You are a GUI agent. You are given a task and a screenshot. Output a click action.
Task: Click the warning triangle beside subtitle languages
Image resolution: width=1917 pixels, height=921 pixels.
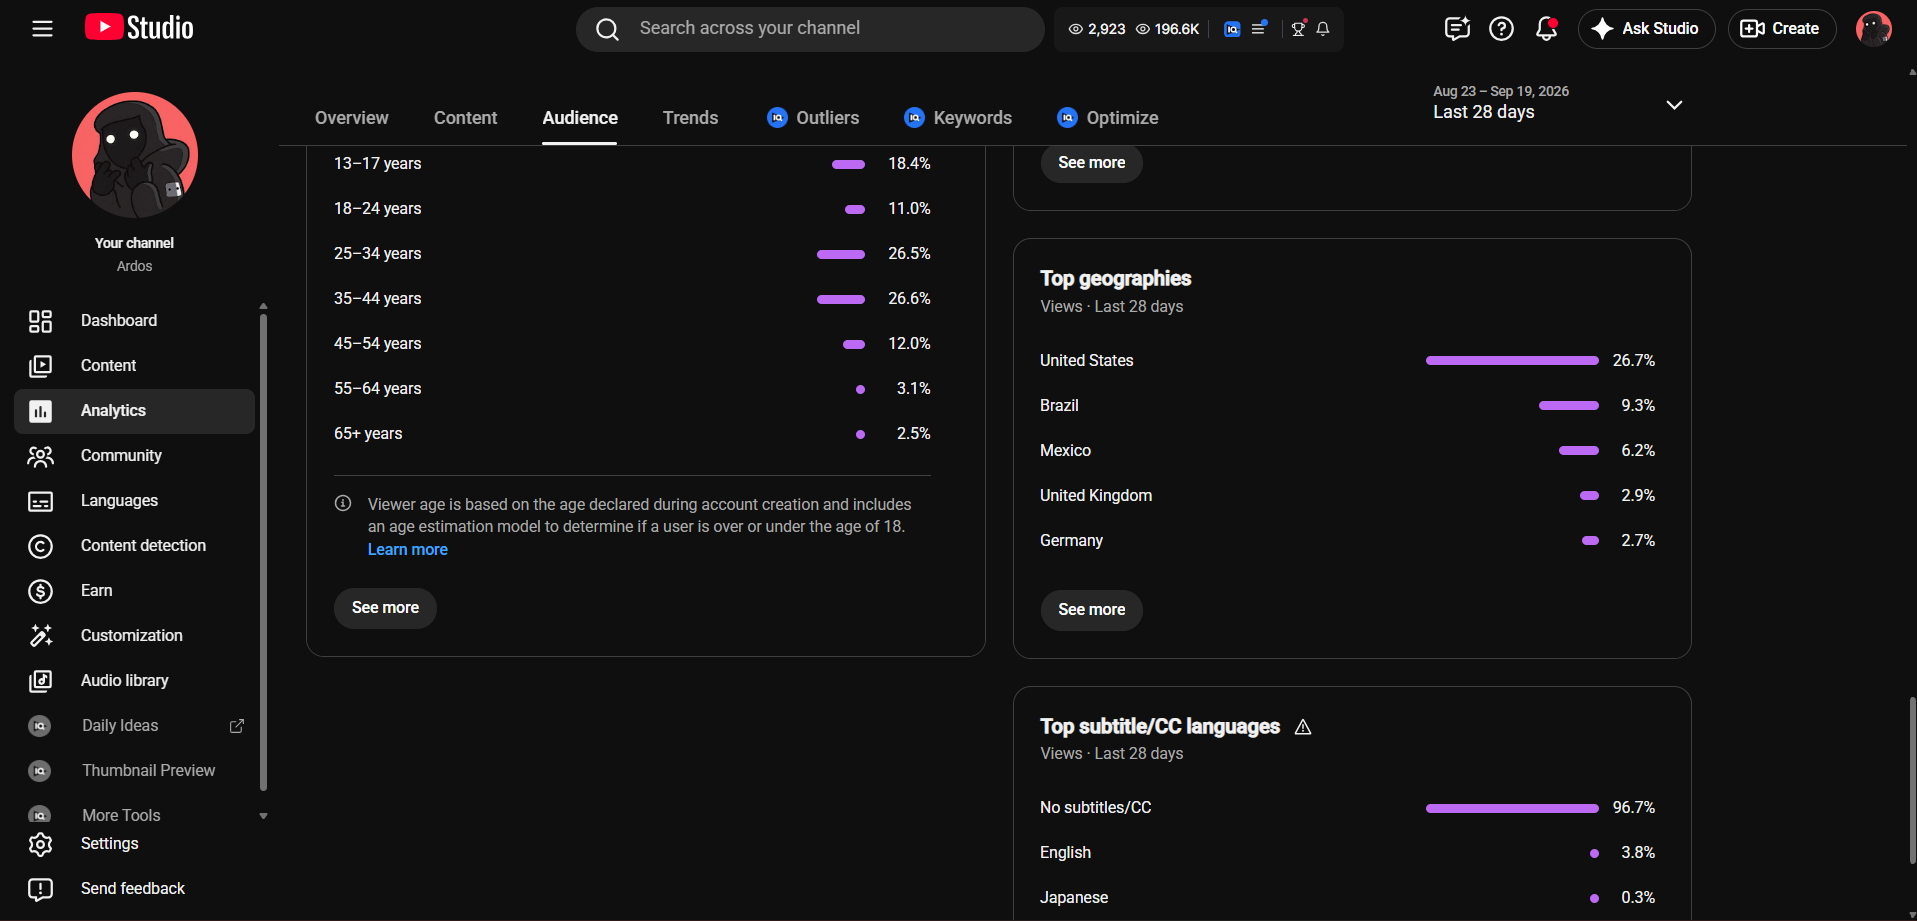click(x=1303, y=727)
